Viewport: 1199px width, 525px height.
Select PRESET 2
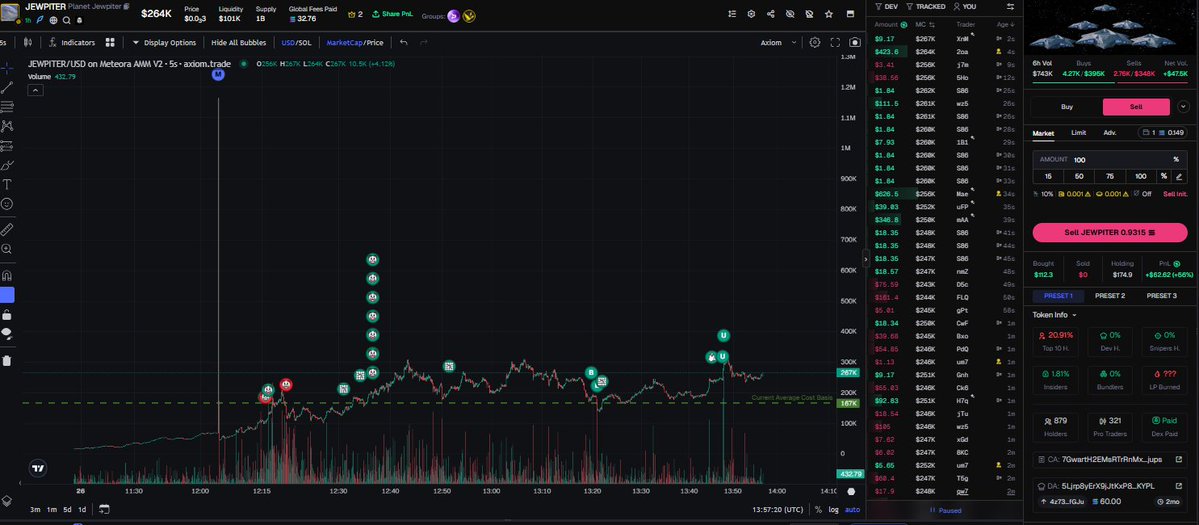1110,296
